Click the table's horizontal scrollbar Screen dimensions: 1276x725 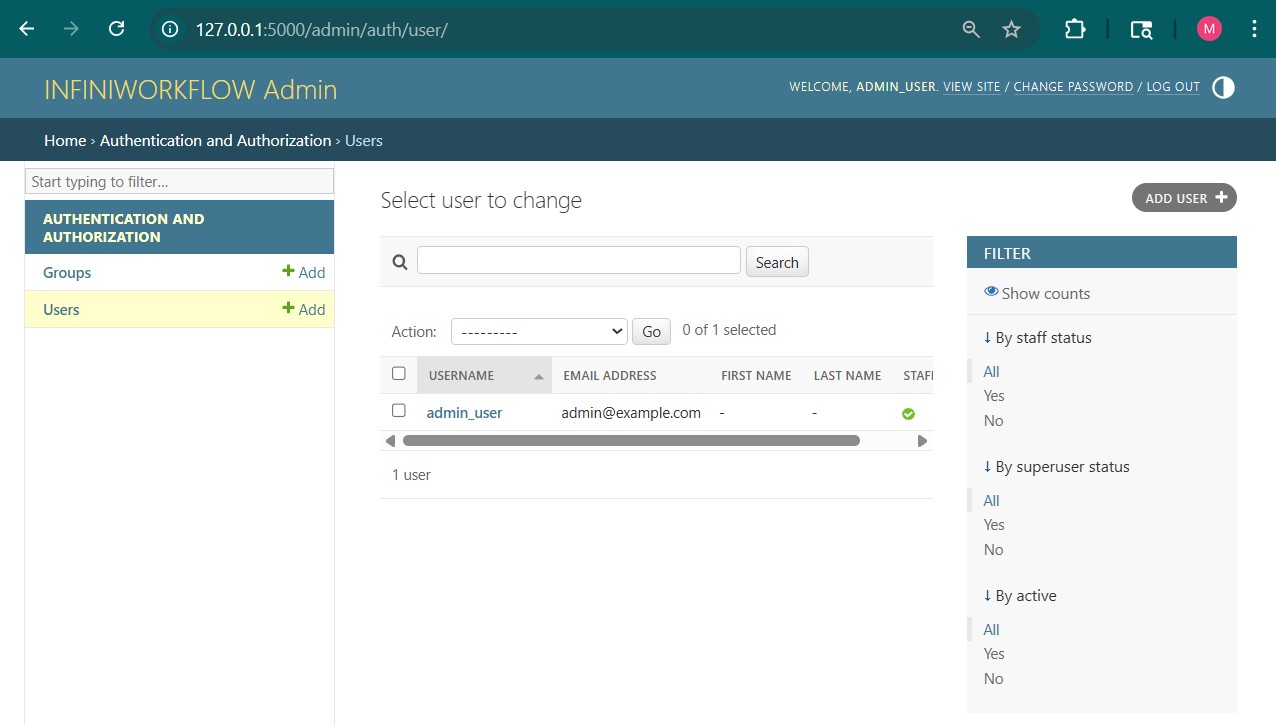630,440
